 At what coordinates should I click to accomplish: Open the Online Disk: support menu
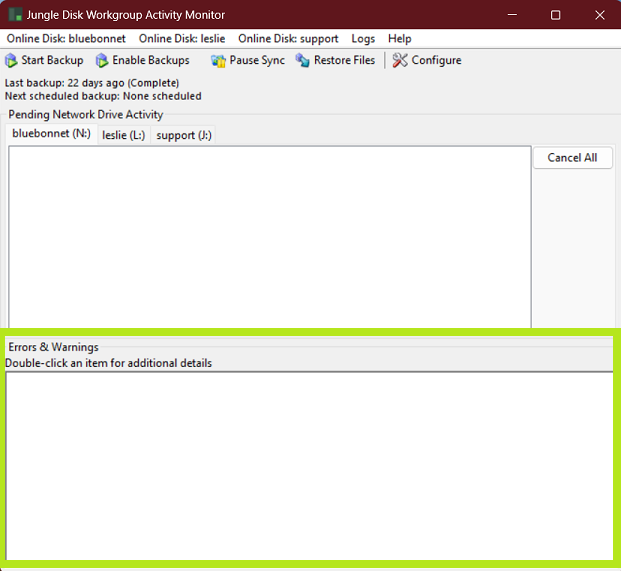[288, 39]
